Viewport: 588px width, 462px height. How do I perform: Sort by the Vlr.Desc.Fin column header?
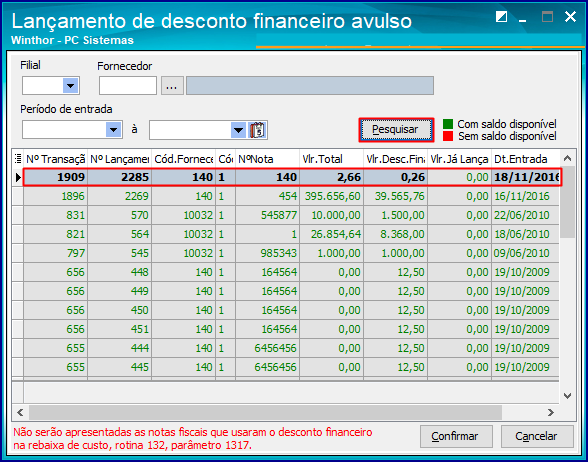click(x=396, y=159)
